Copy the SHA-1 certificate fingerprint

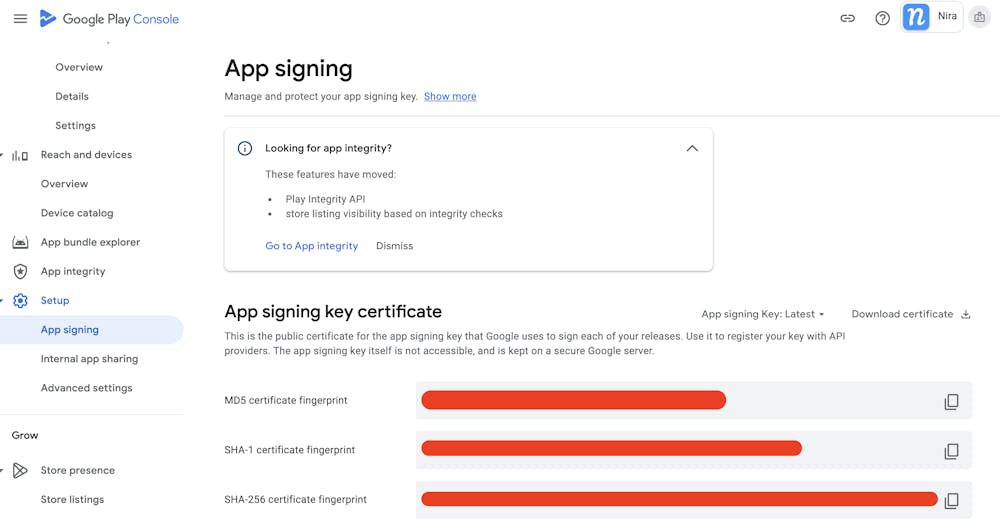click(x=951, y=452)
